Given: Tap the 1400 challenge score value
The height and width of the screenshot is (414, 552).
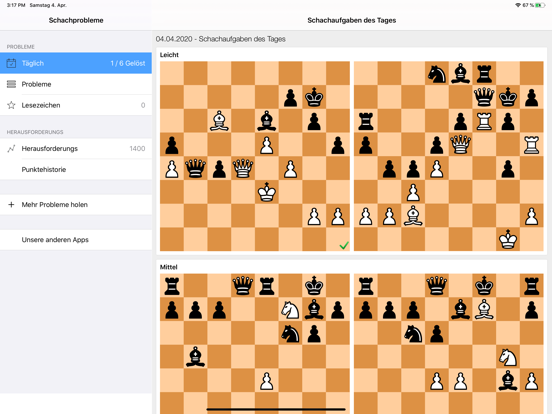Looking at the screenshot, I should click(x=137, y=149).
